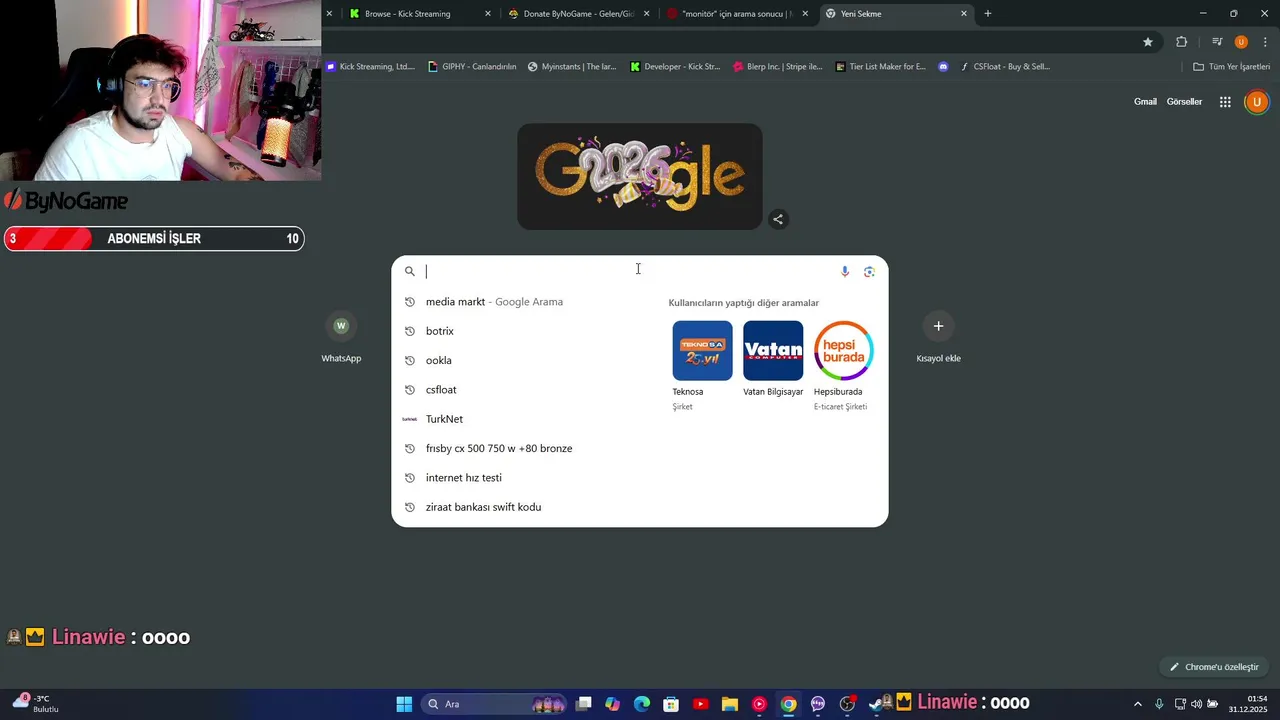Click Windows taskbar Ara search box
Viewport: 1280px width, 720px height.
click(x=494, y=704)
